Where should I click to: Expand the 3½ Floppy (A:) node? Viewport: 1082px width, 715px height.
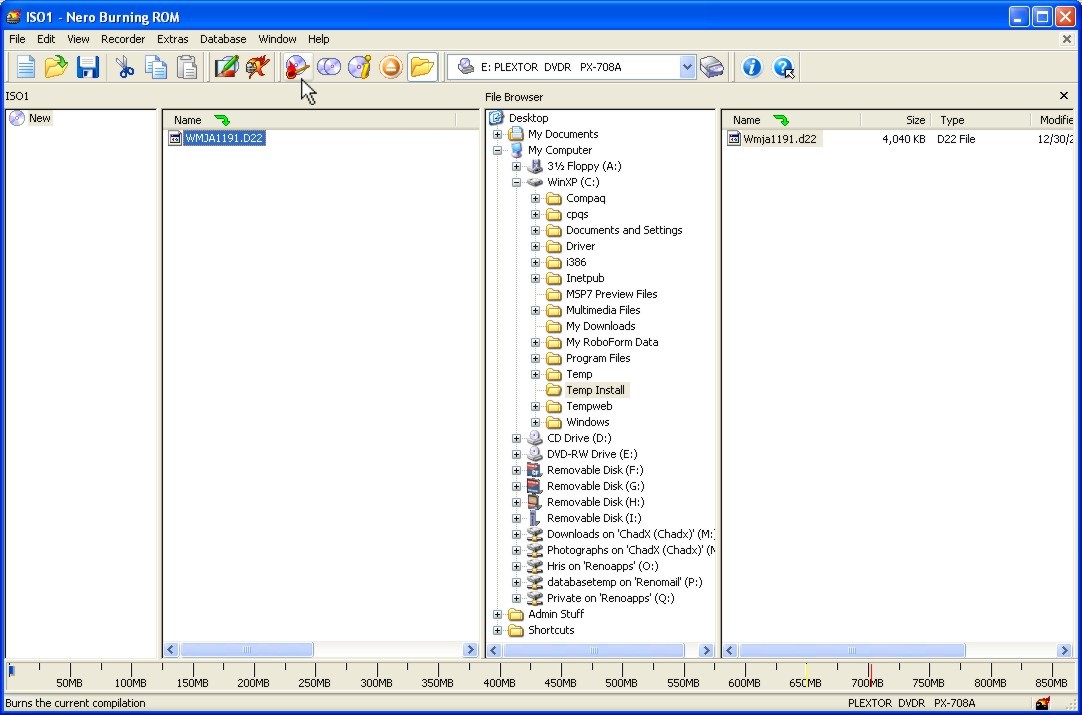[516, 166]
